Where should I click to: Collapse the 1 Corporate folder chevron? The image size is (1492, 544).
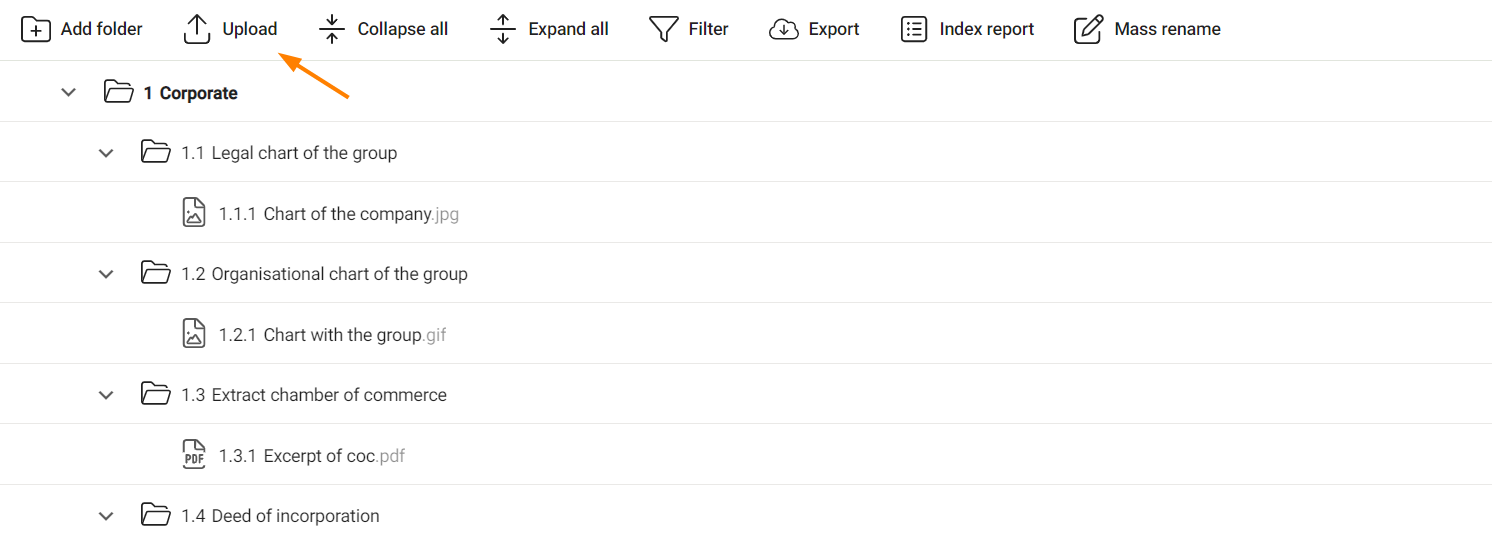click(68, 92)
